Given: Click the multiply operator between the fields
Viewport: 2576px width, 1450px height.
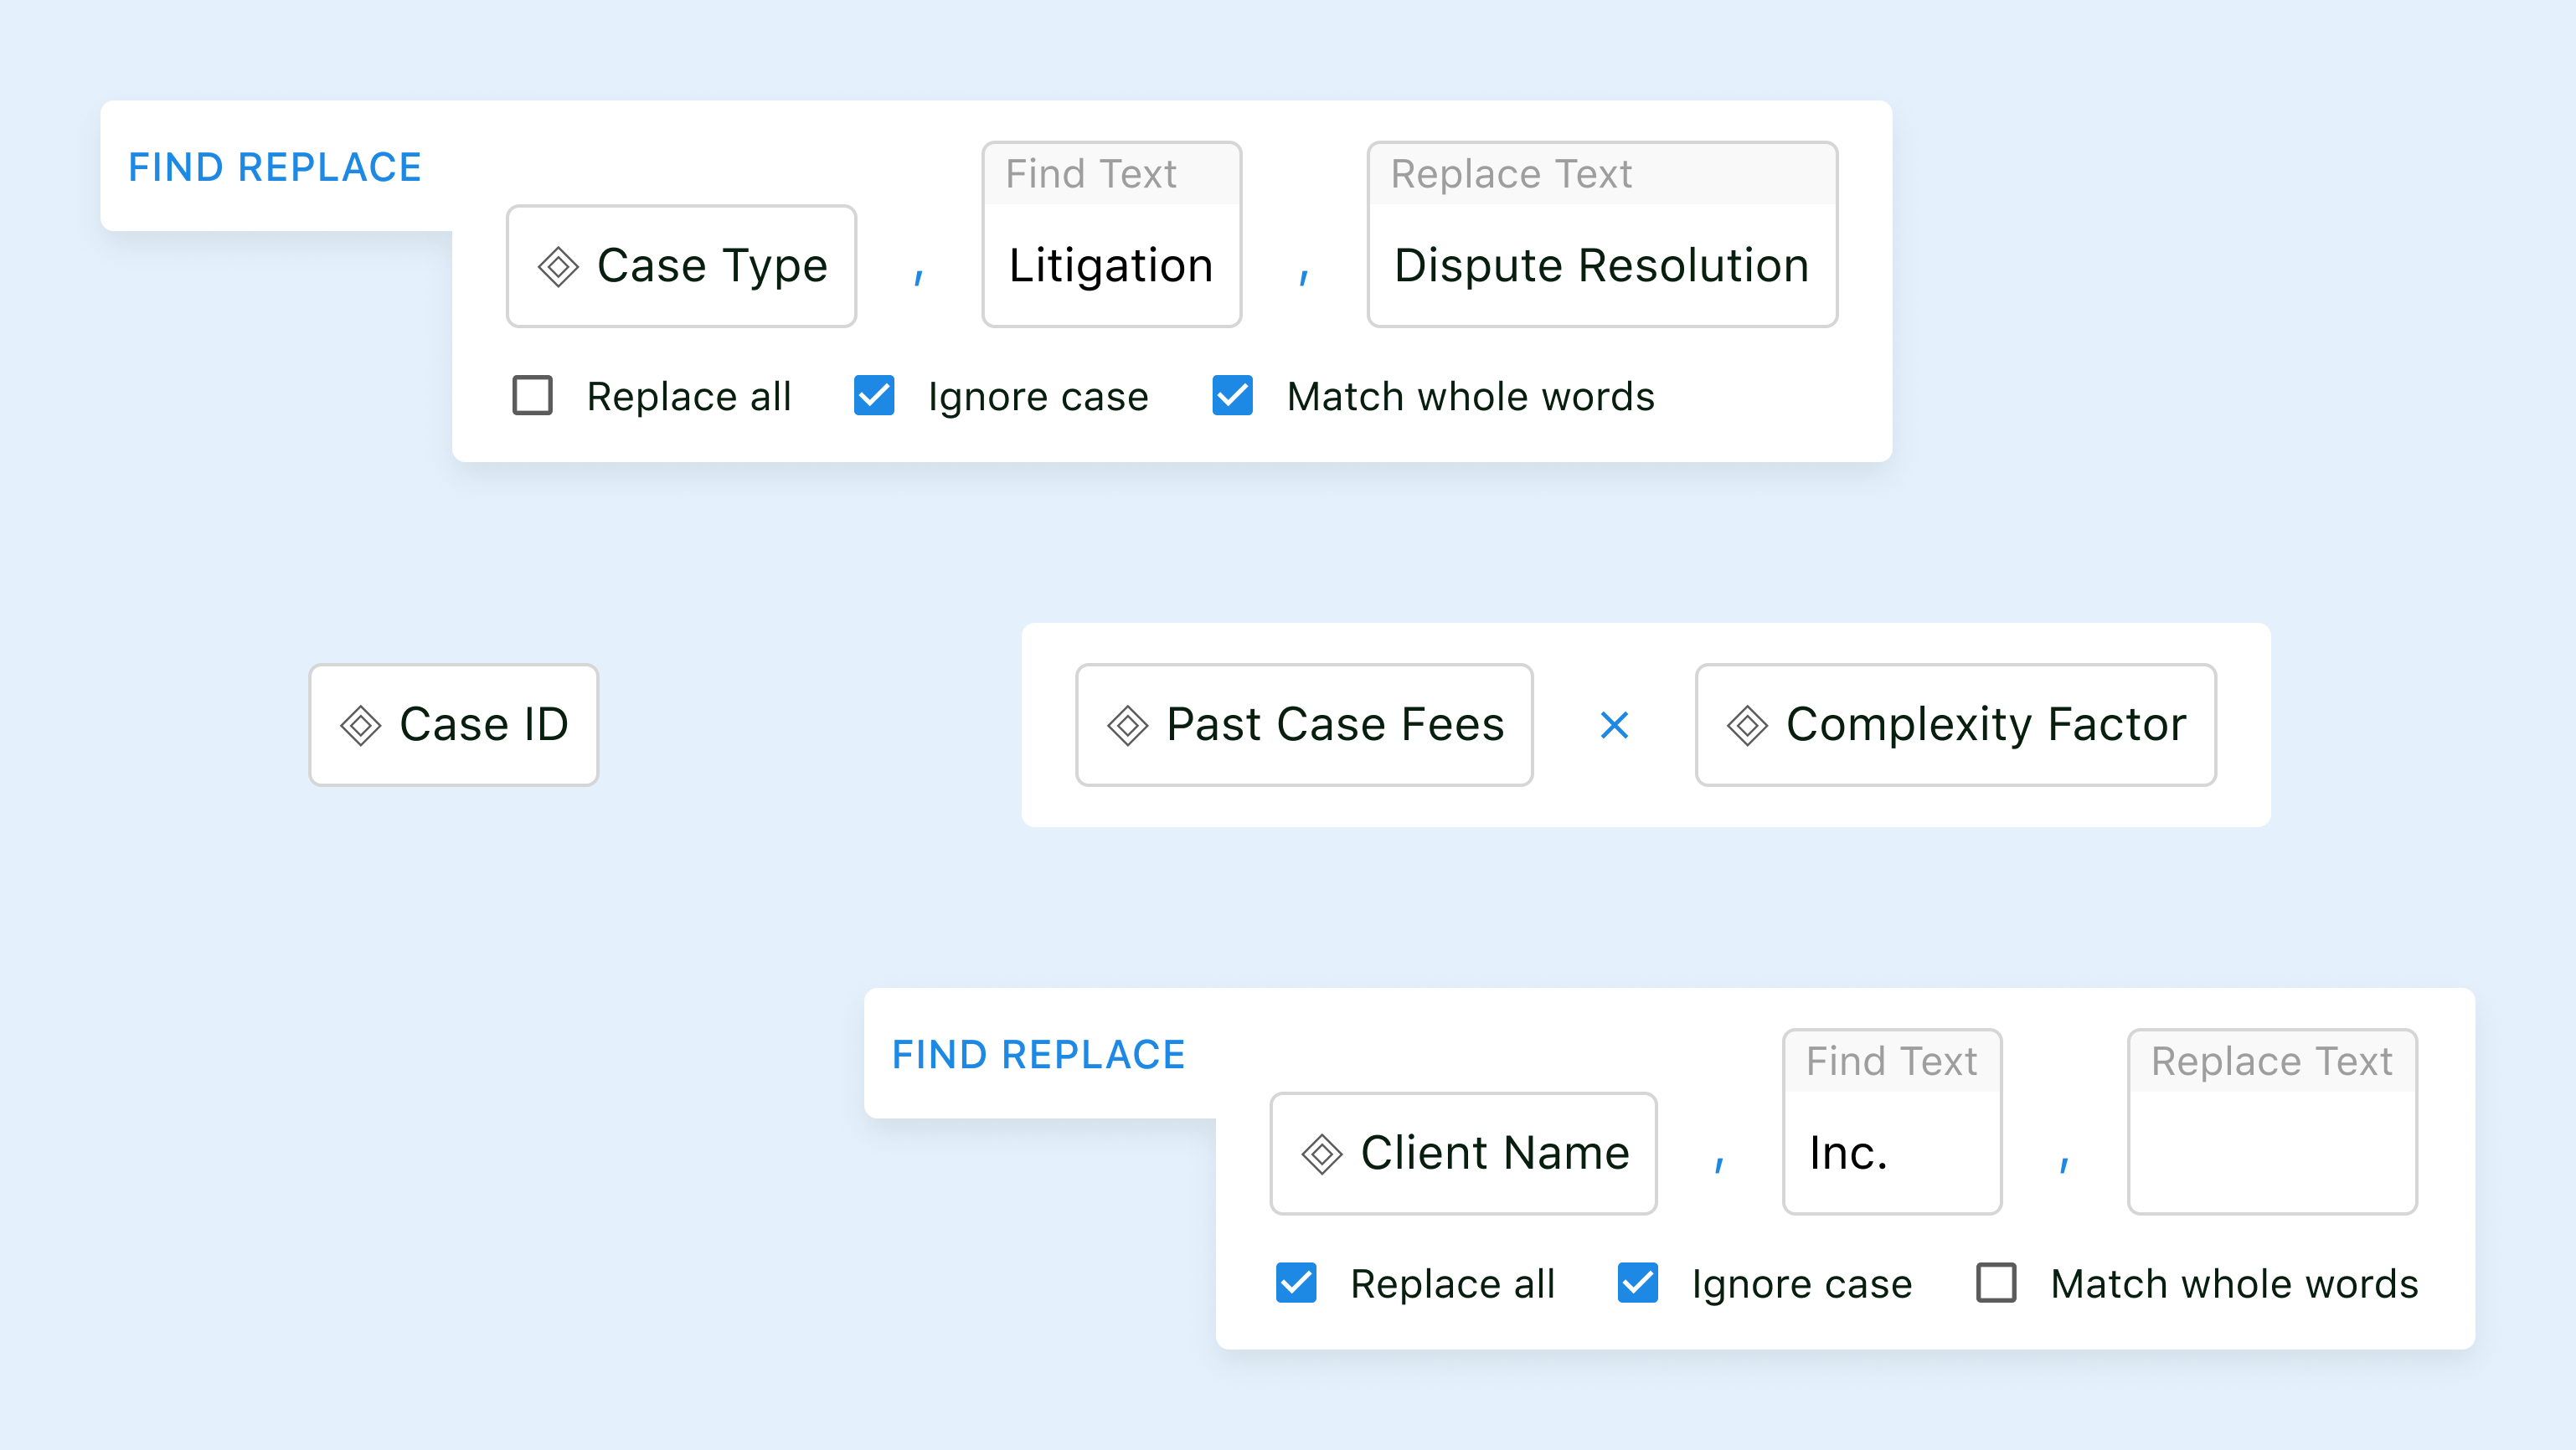Looking at the screenshot, I should tap(1614, 725).
